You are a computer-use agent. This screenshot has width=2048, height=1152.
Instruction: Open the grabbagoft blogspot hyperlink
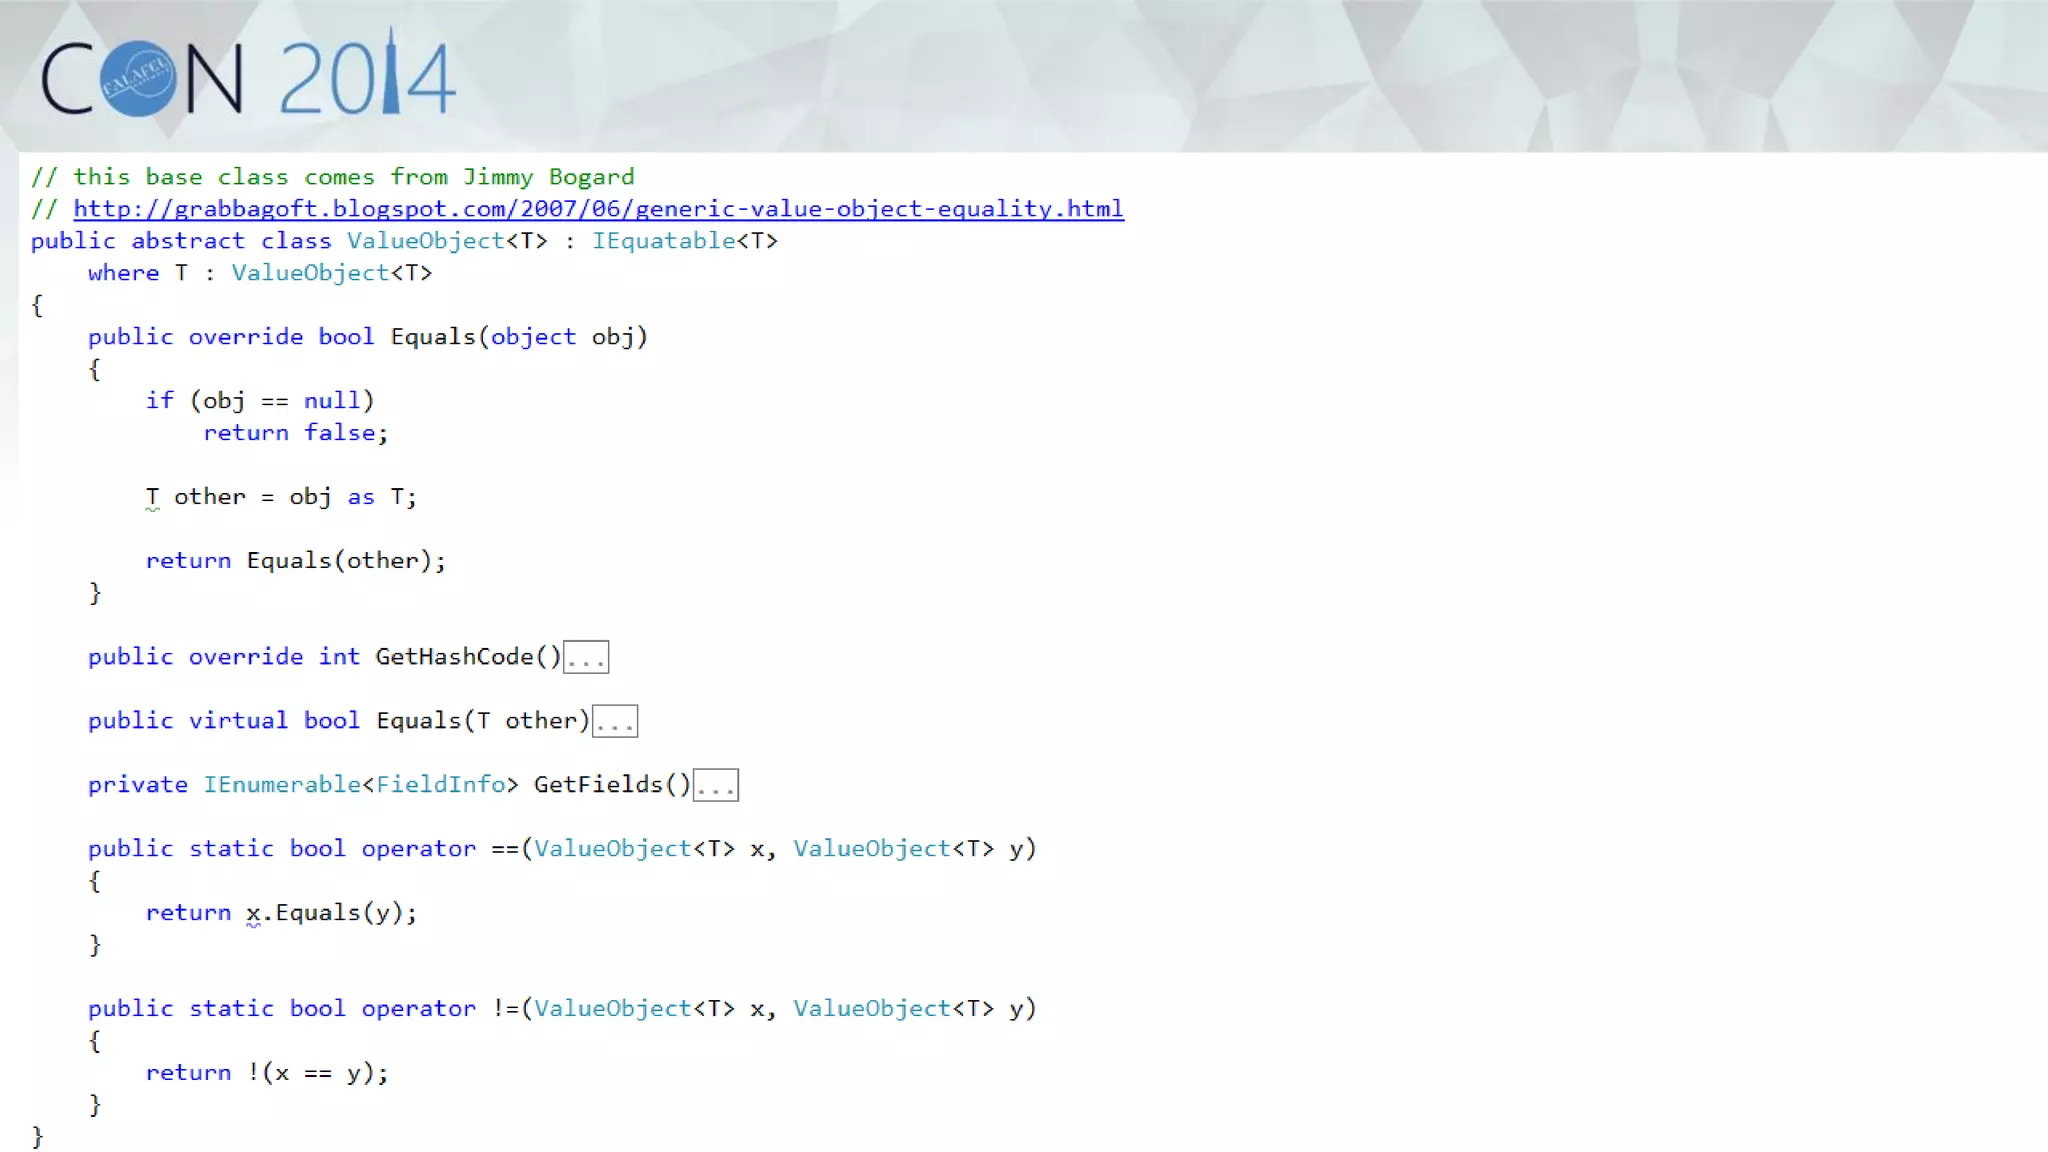(x=598, y=209)
